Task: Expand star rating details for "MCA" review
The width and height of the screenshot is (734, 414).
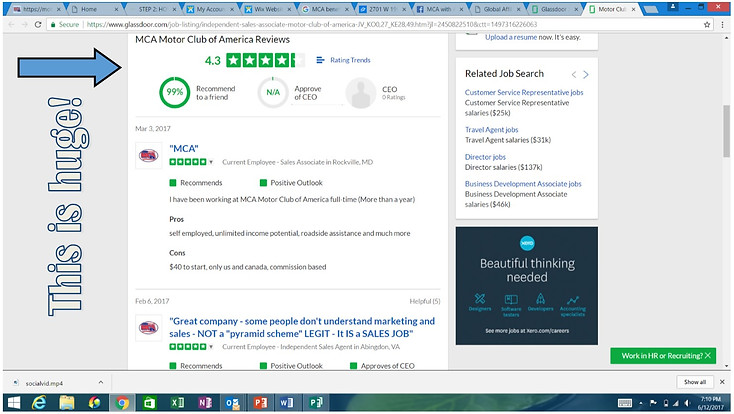Action: pyautogui.click(x=211, y=162)
